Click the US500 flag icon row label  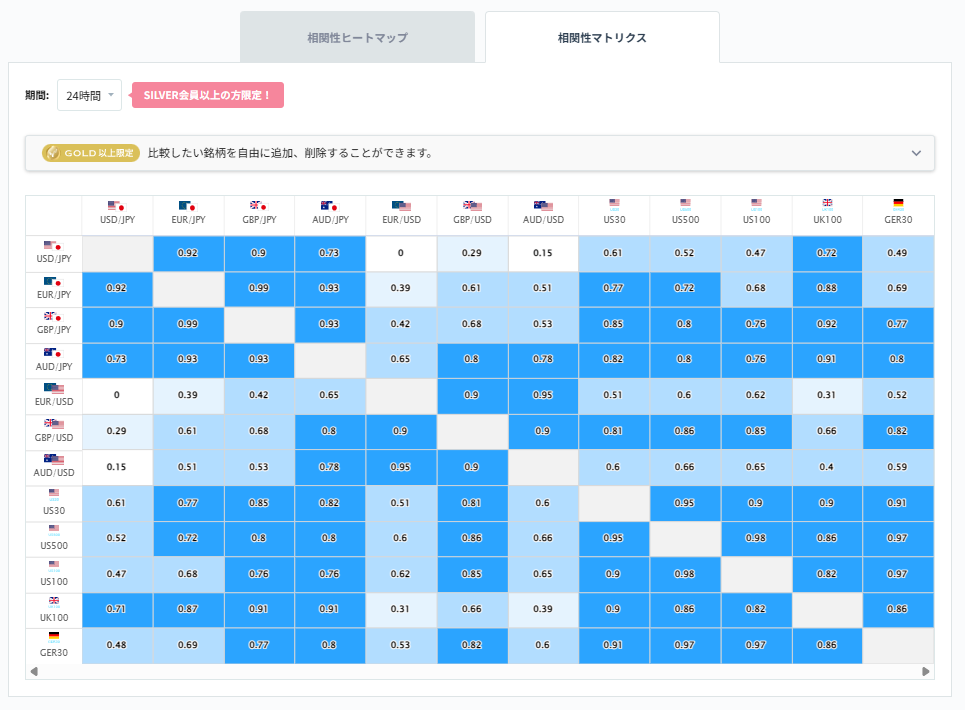[53, 526]
